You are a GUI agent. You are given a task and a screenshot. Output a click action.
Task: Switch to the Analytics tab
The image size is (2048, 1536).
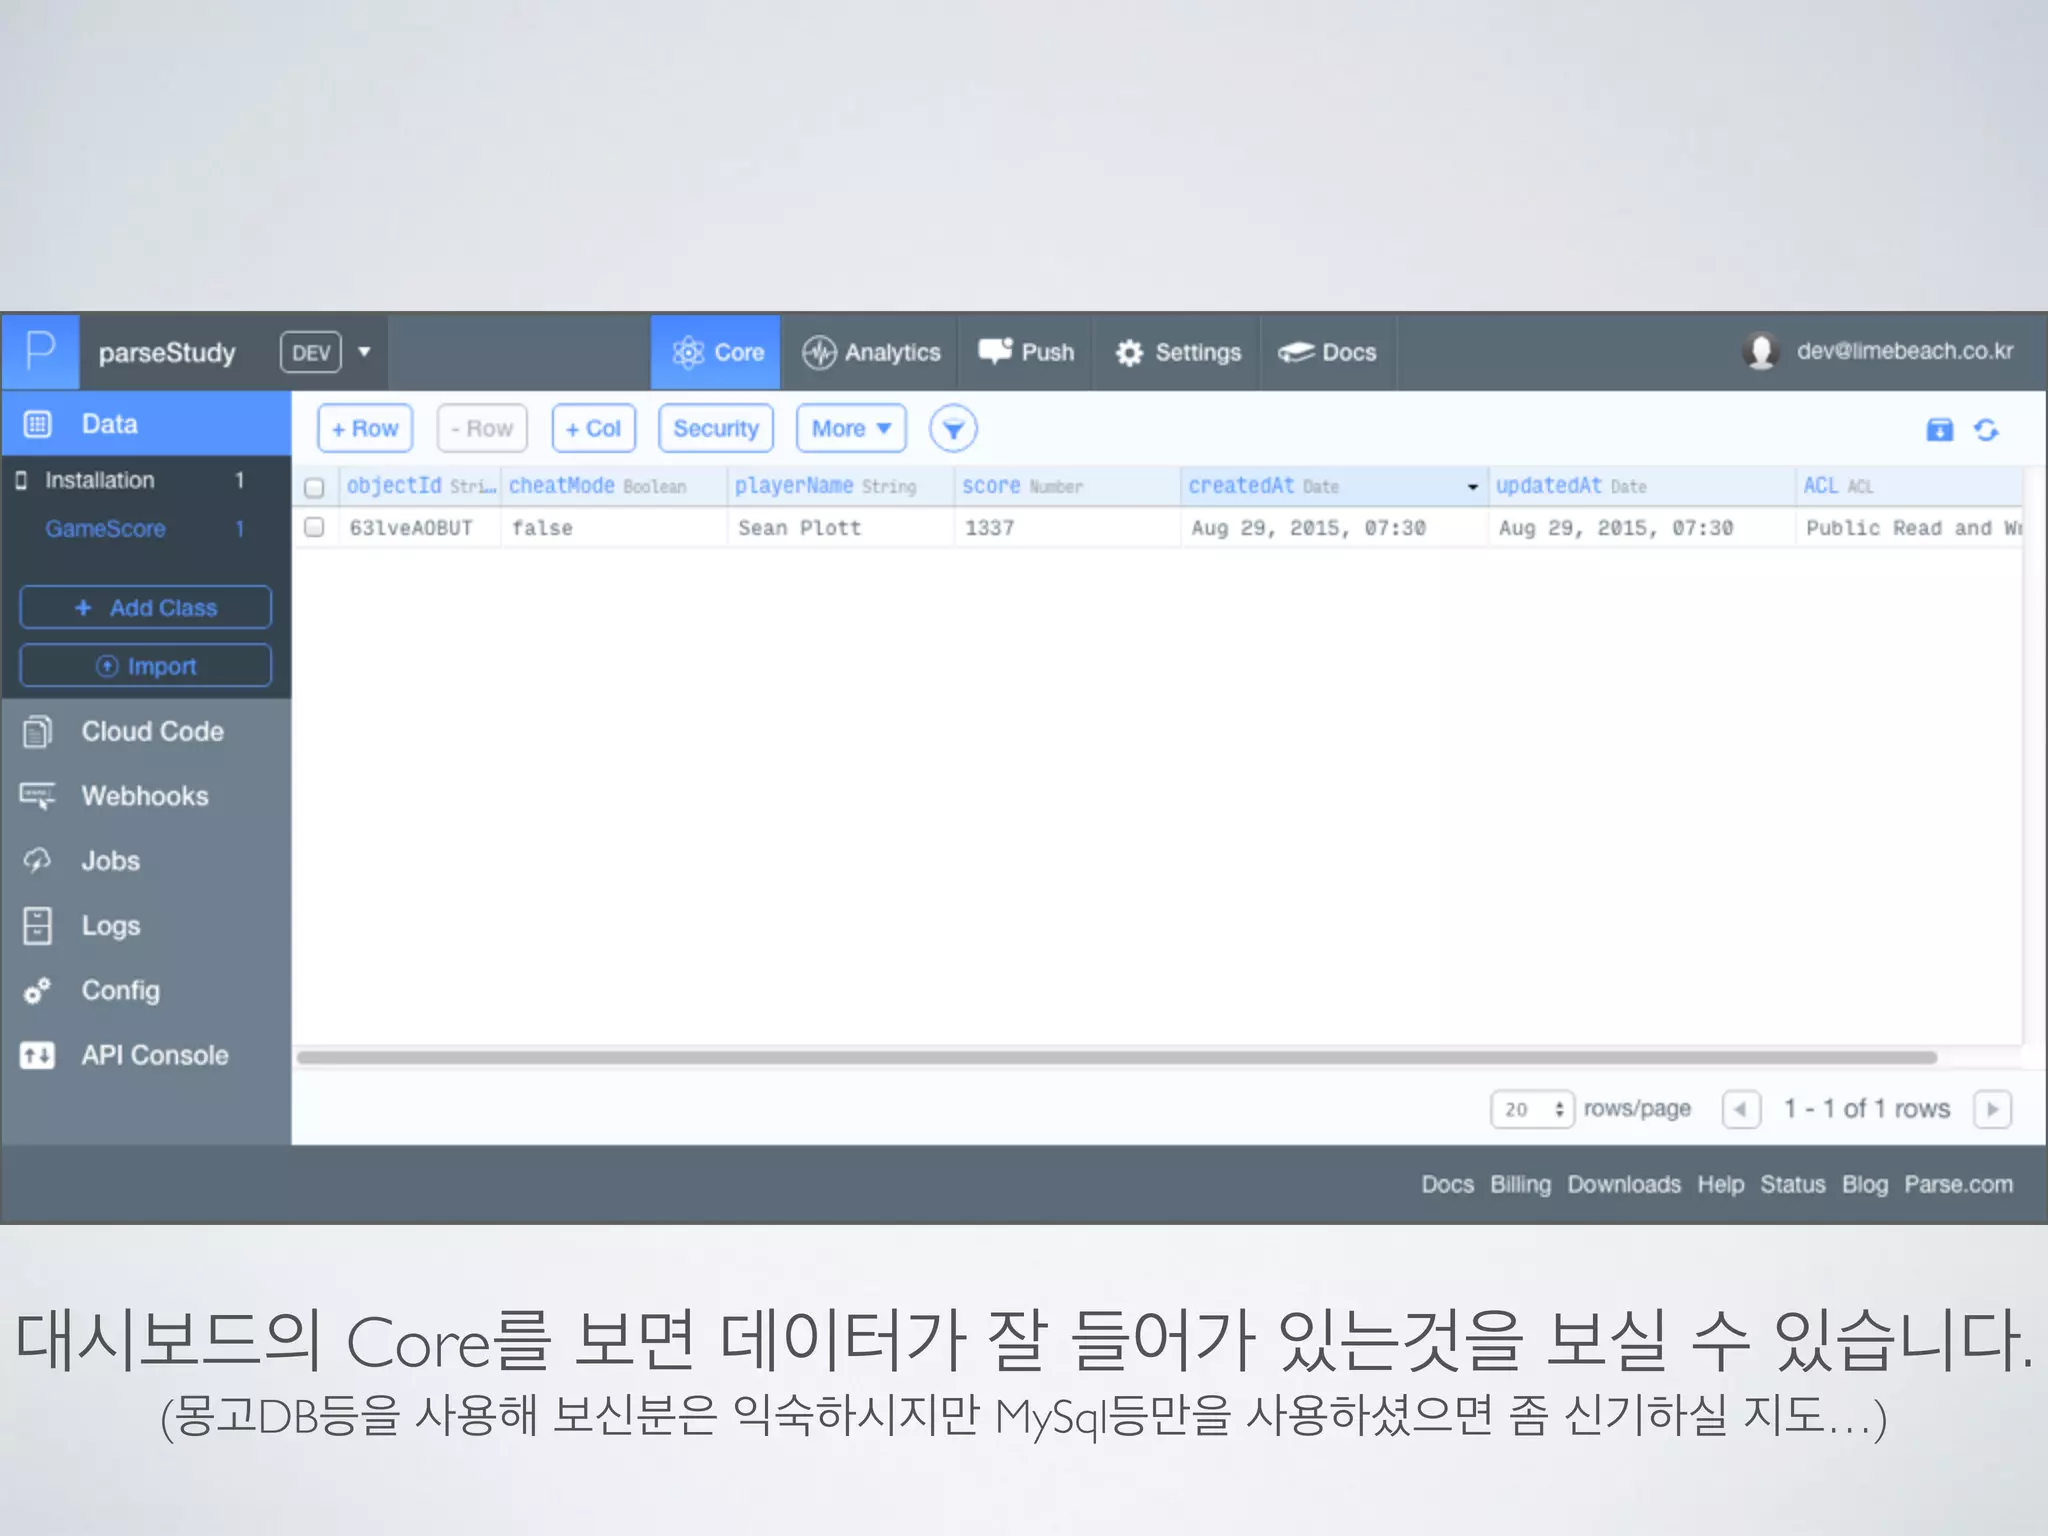click(870, 352)
